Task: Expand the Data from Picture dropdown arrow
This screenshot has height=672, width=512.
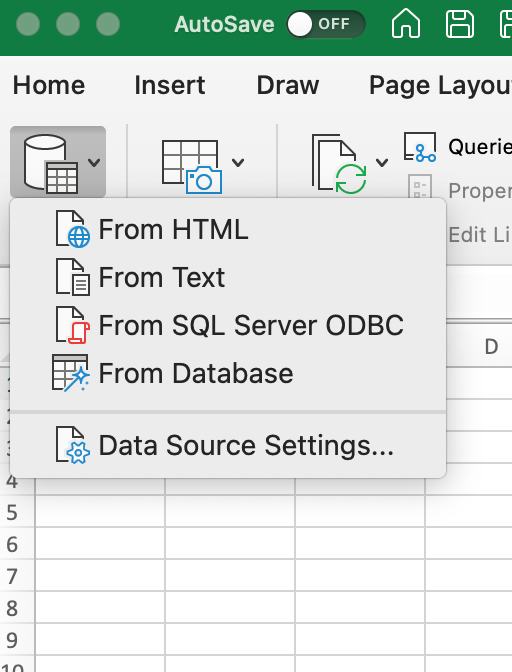Action: tap(238, 162)
